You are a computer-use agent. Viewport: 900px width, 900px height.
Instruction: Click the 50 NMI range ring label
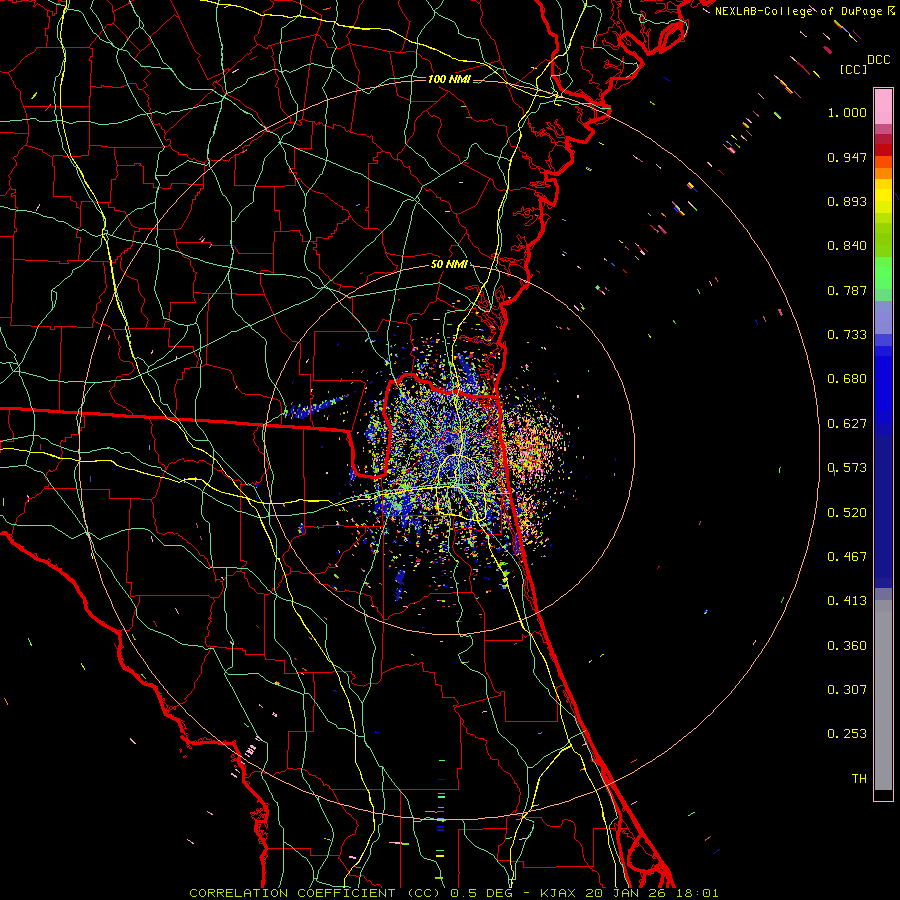(x=449, y=265)
